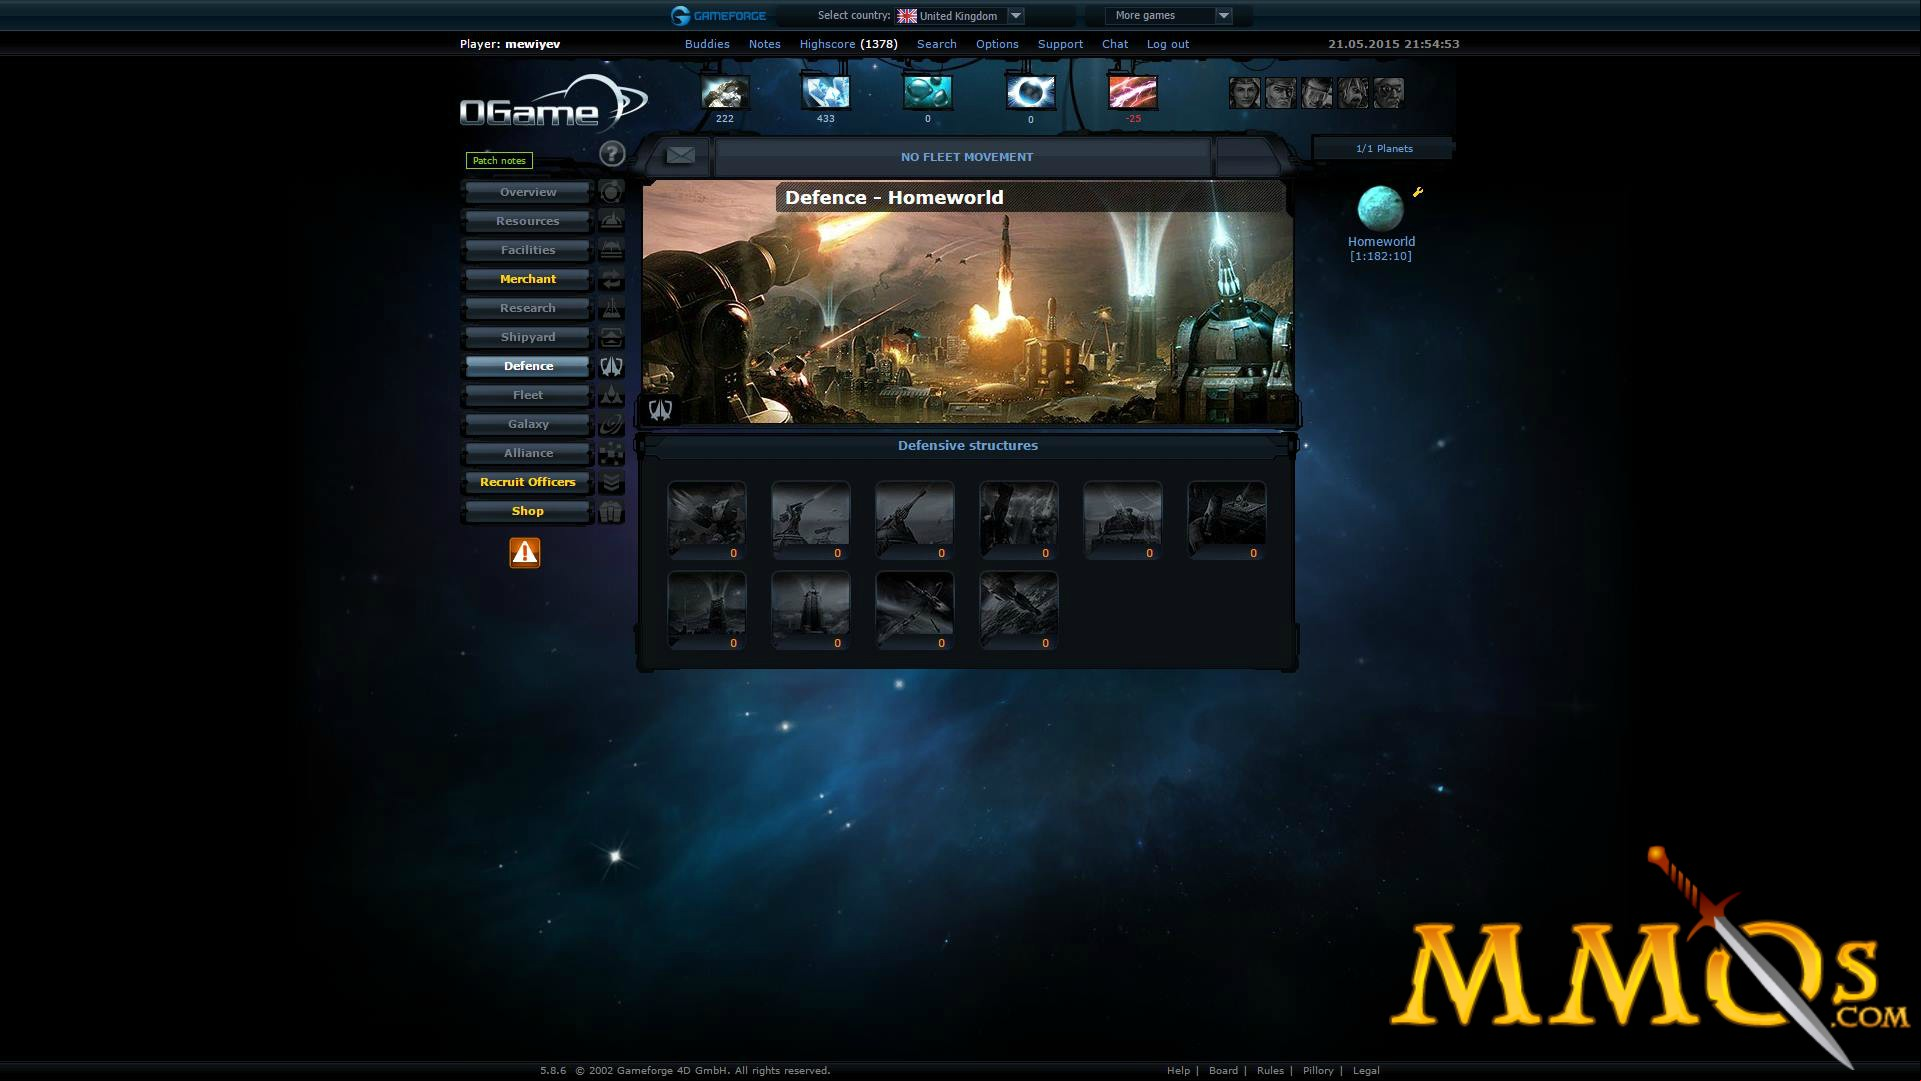Click the Dark Matter resource icon
The width and height of the screenshot is (1921, 1081).
[1031, 92]
